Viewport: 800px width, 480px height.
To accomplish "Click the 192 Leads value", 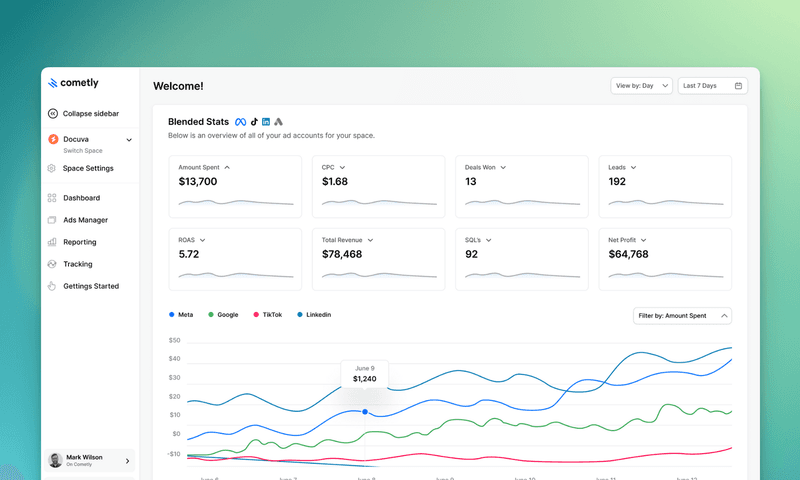I will (x=617, y=182).
